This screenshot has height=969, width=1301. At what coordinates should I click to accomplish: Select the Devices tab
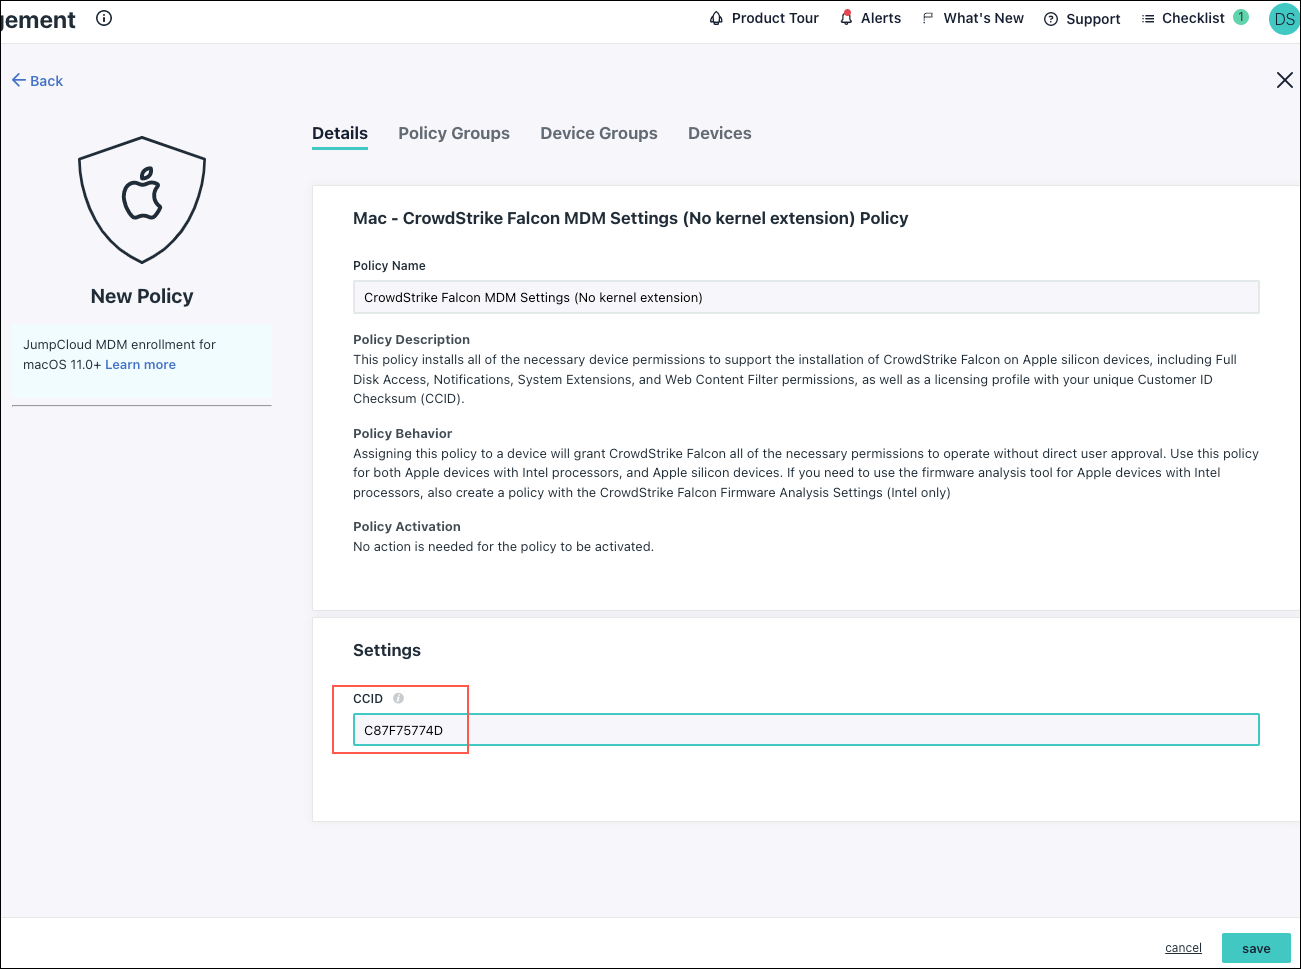tap(719, 133)
